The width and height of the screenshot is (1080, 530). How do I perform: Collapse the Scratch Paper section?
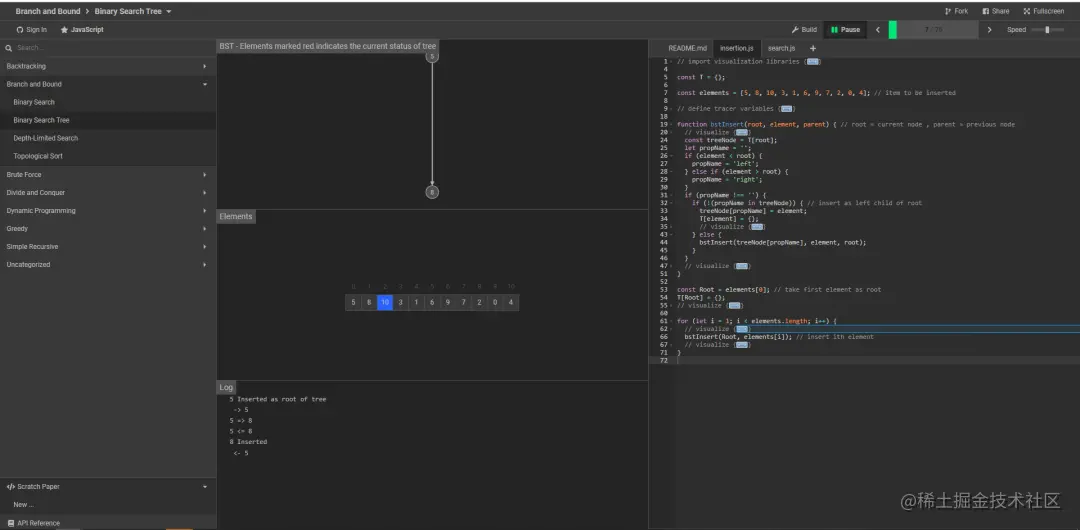point(107,487)
